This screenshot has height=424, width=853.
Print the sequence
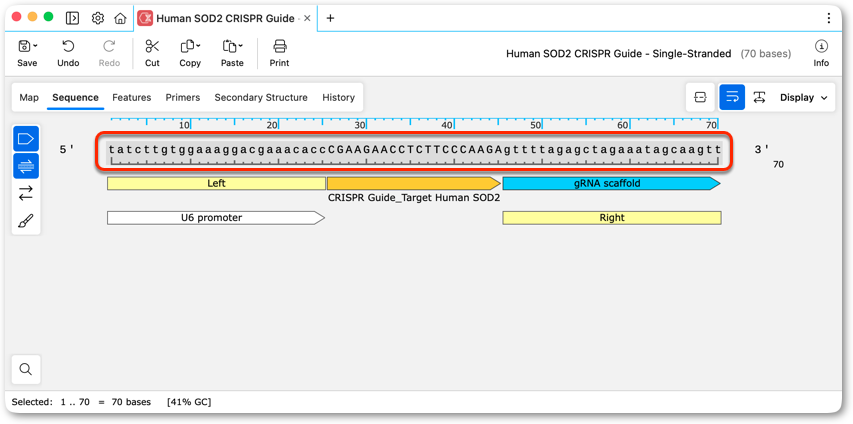[x=280, y=53]
